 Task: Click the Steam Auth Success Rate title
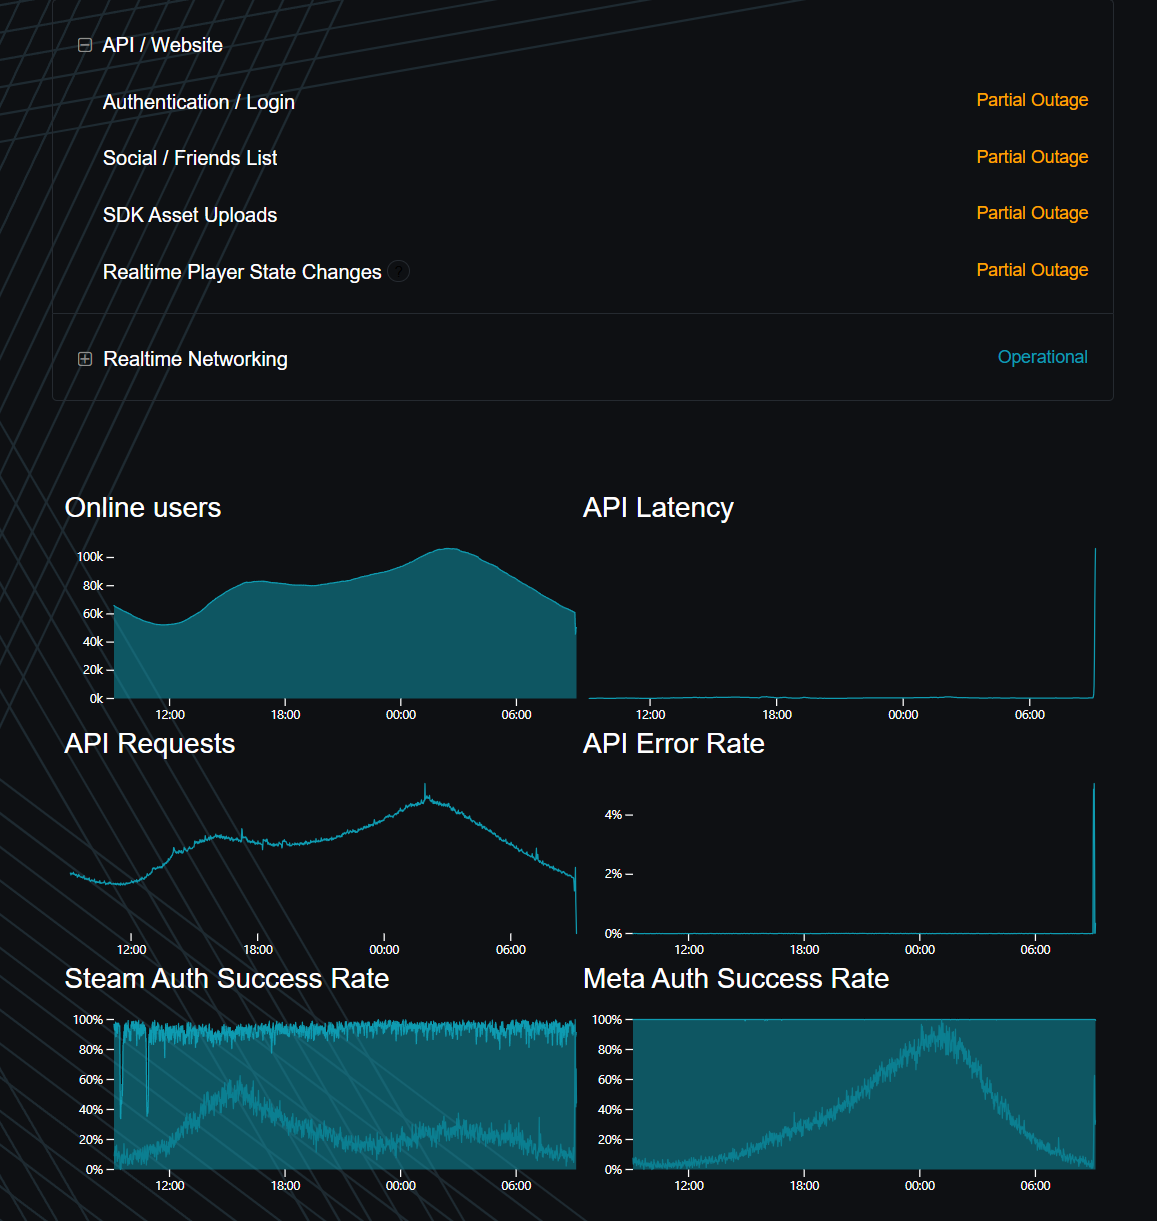(227, 978)
